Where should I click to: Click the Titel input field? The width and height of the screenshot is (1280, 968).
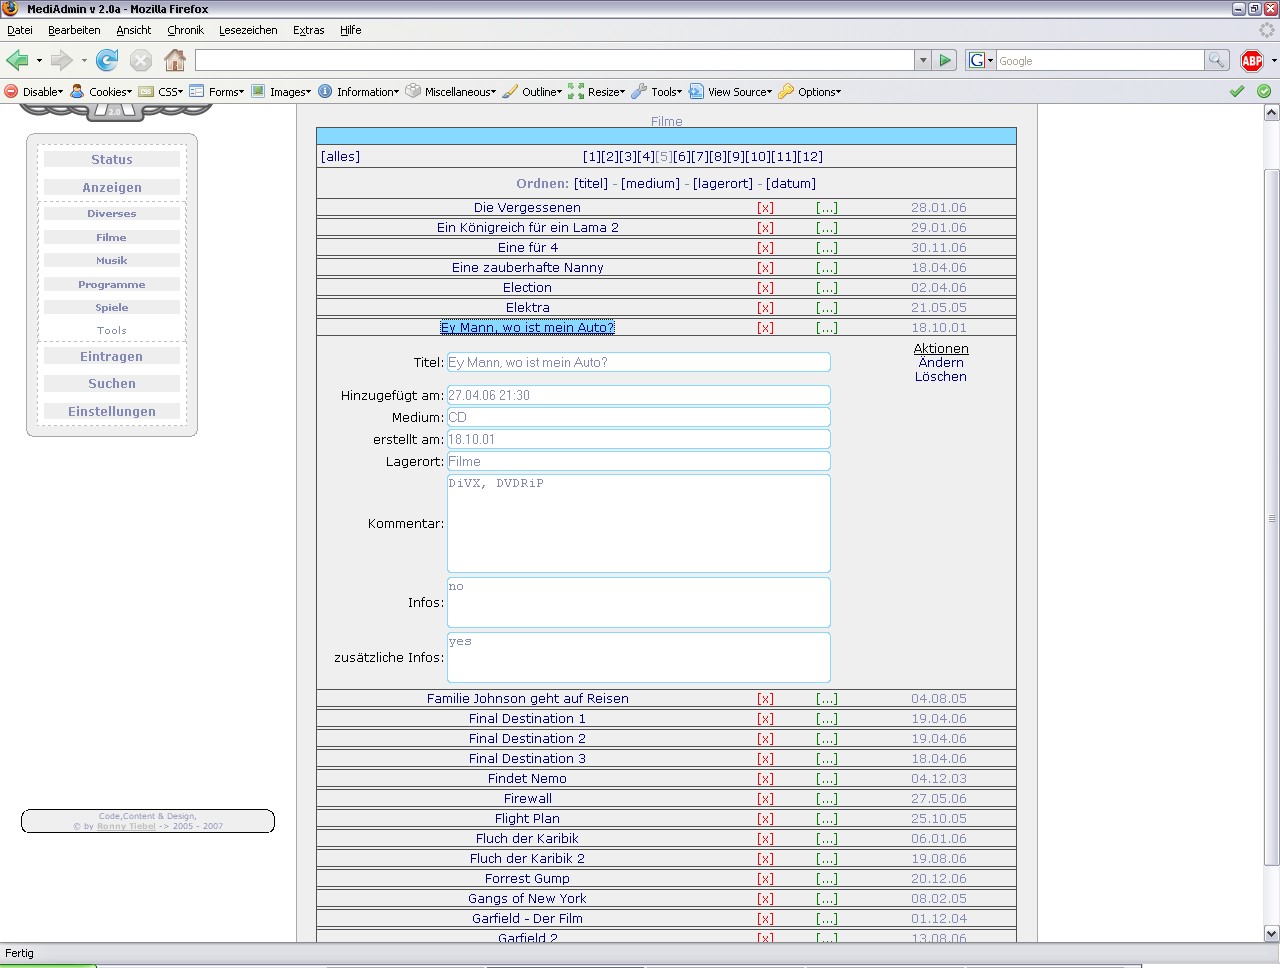pyautogui.click(x=638, y=363)
